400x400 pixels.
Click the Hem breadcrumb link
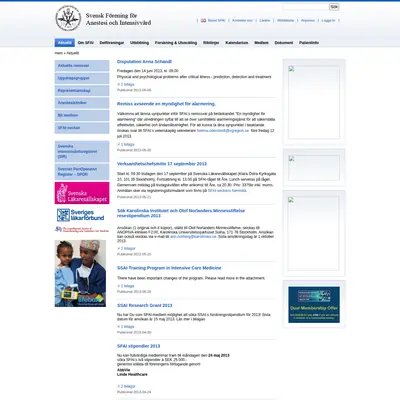(x=58, y=53)
